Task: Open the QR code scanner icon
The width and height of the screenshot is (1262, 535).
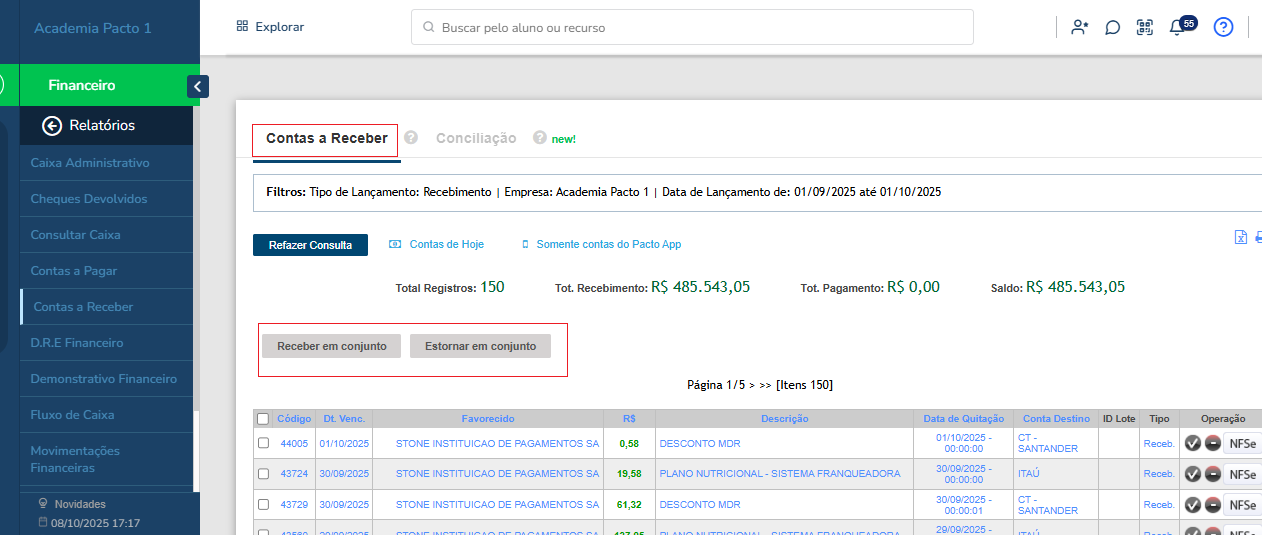Action: pyautogui.click(x=1145, y=28)
